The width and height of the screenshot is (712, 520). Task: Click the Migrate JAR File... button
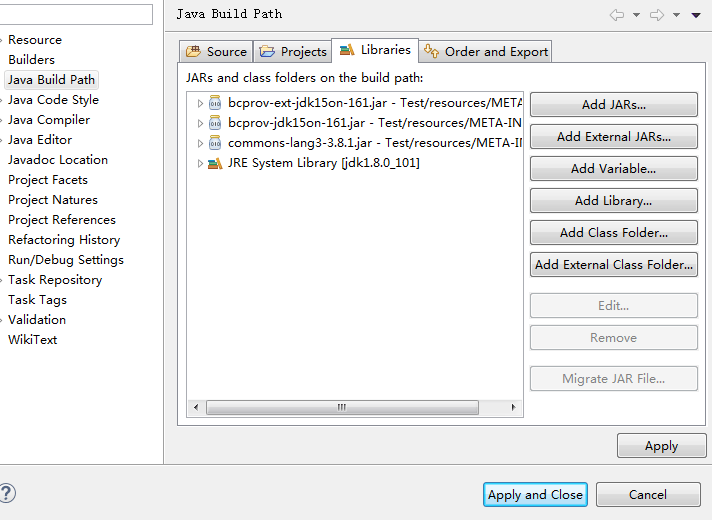[613, 379]
